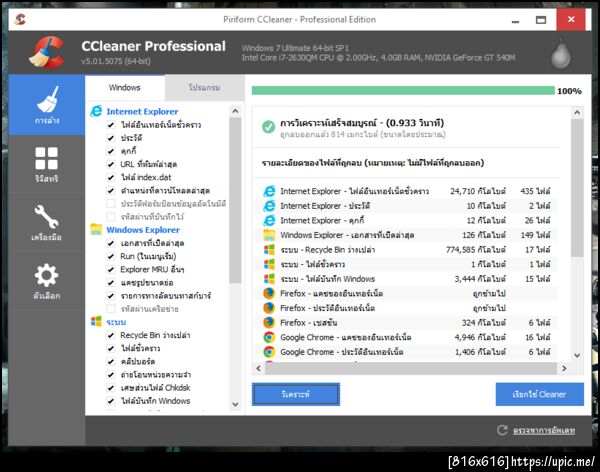Click the checklist scroll down arrow
This screenshot has height=472, width=600.
point(235,404)
